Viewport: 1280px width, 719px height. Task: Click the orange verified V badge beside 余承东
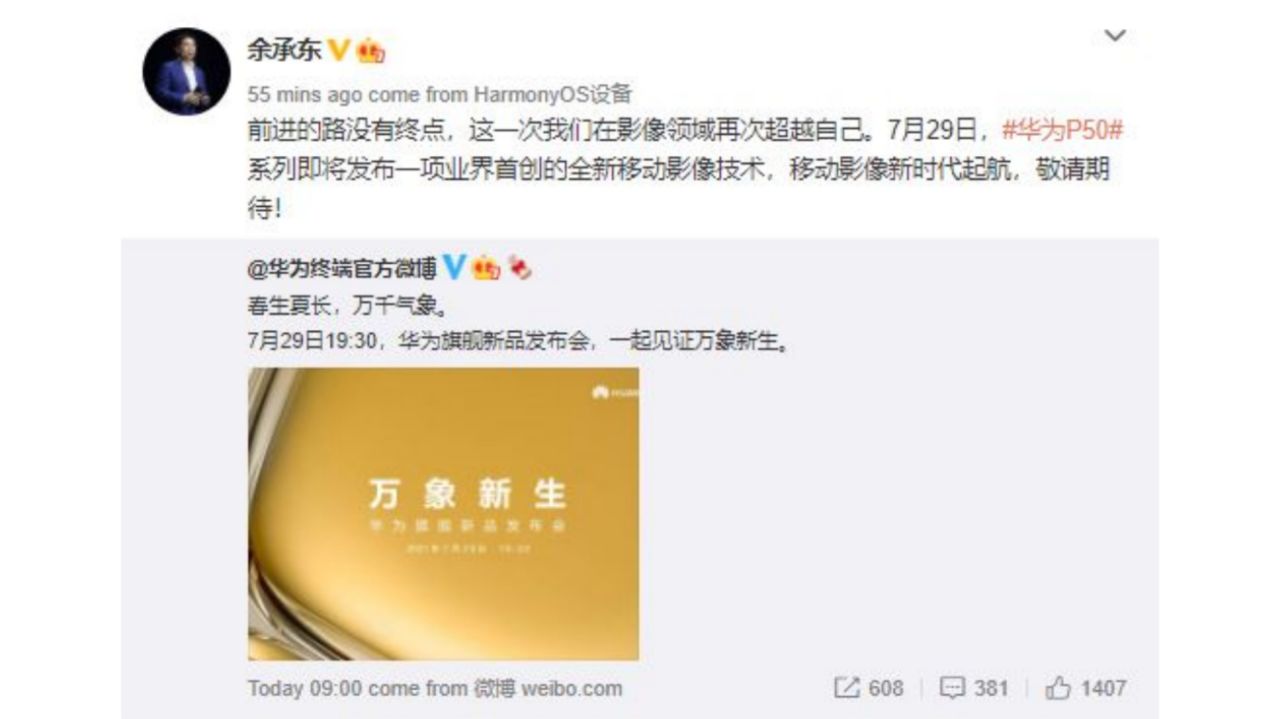[x=339, y=50]
